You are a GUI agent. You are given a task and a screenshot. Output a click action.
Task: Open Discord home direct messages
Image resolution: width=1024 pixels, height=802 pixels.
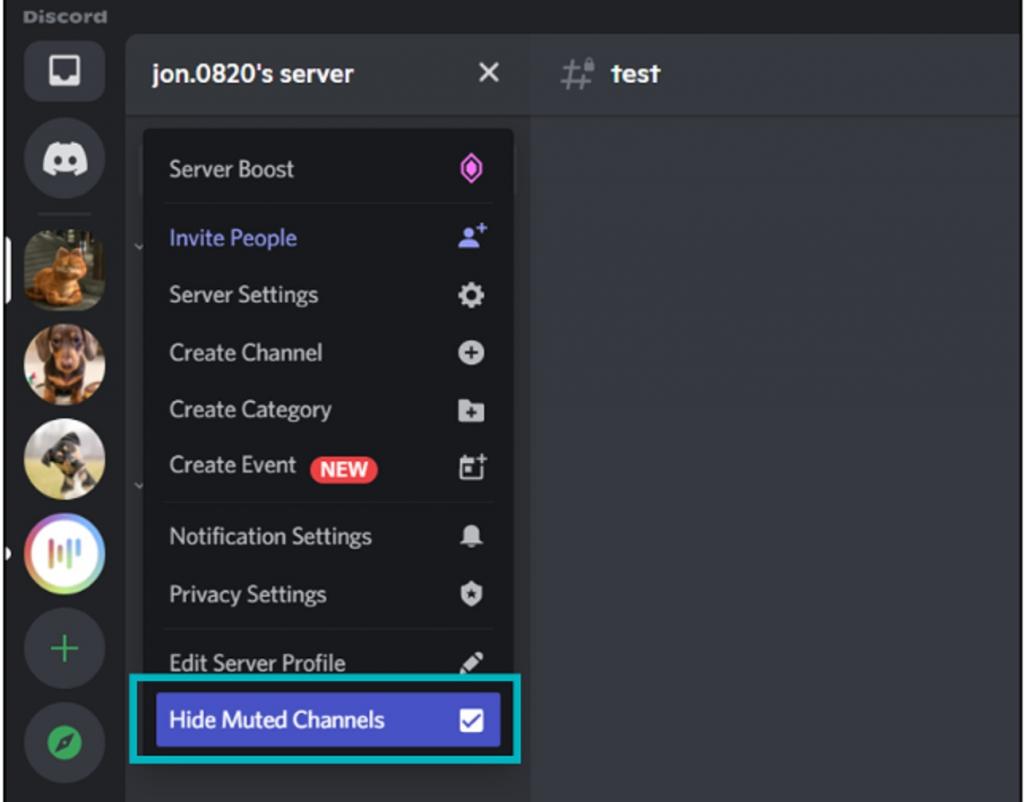point(64,159)
